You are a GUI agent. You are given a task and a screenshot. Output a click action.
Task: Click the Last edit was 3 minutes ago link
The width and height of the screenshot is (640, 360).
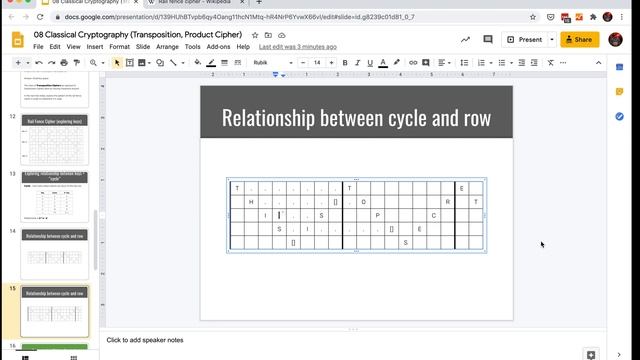(298, 47)
